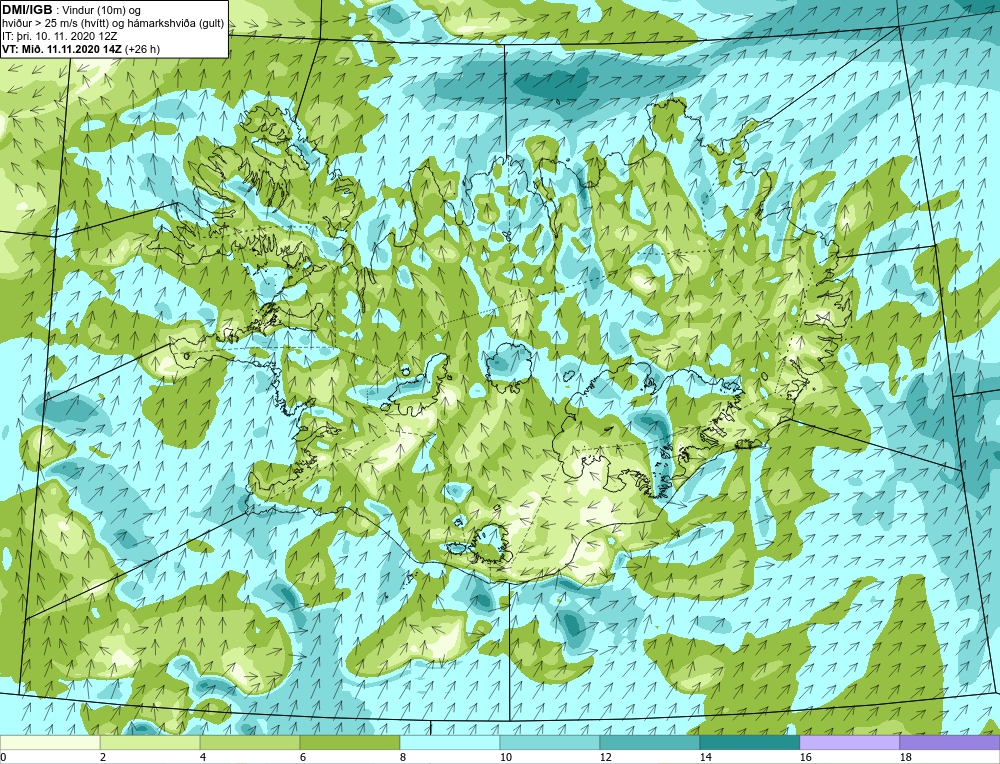The width and height of the screenshot is (1000, 764).
Task: Click the legend tick label '18'
Action: click(x=906, y=758)
